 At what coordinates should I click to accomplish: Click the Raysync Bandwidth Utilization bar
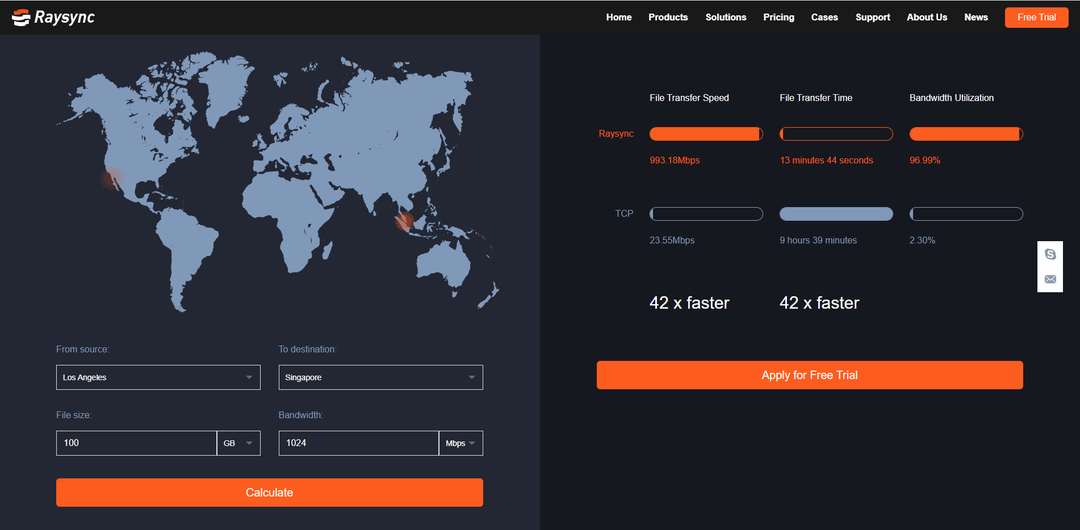click(x=966, y=134)
